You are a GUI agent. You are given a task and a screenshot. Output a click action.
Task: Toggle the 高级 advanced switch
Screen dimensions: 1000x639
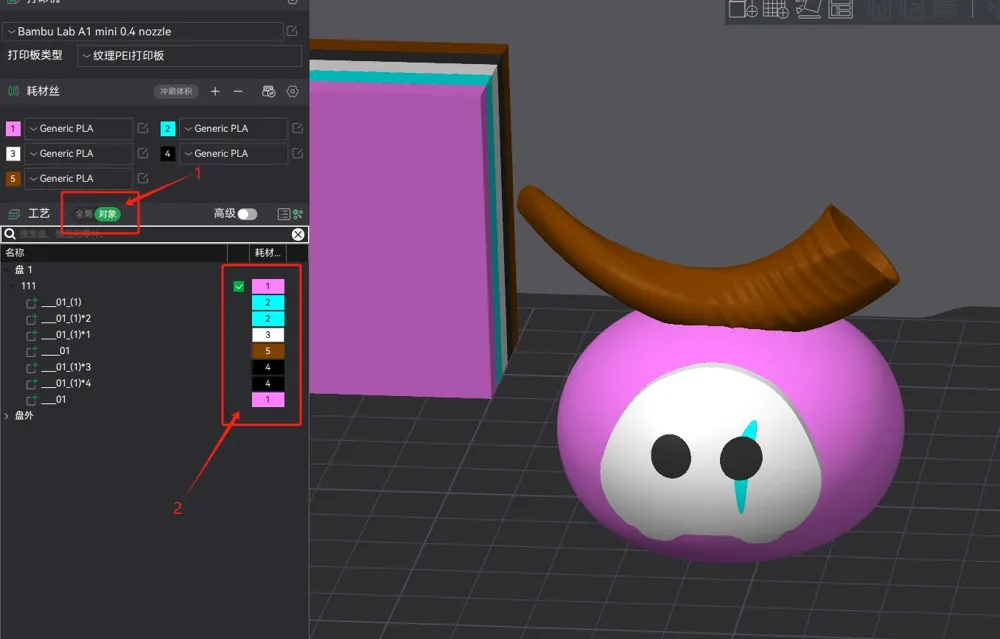247,214
